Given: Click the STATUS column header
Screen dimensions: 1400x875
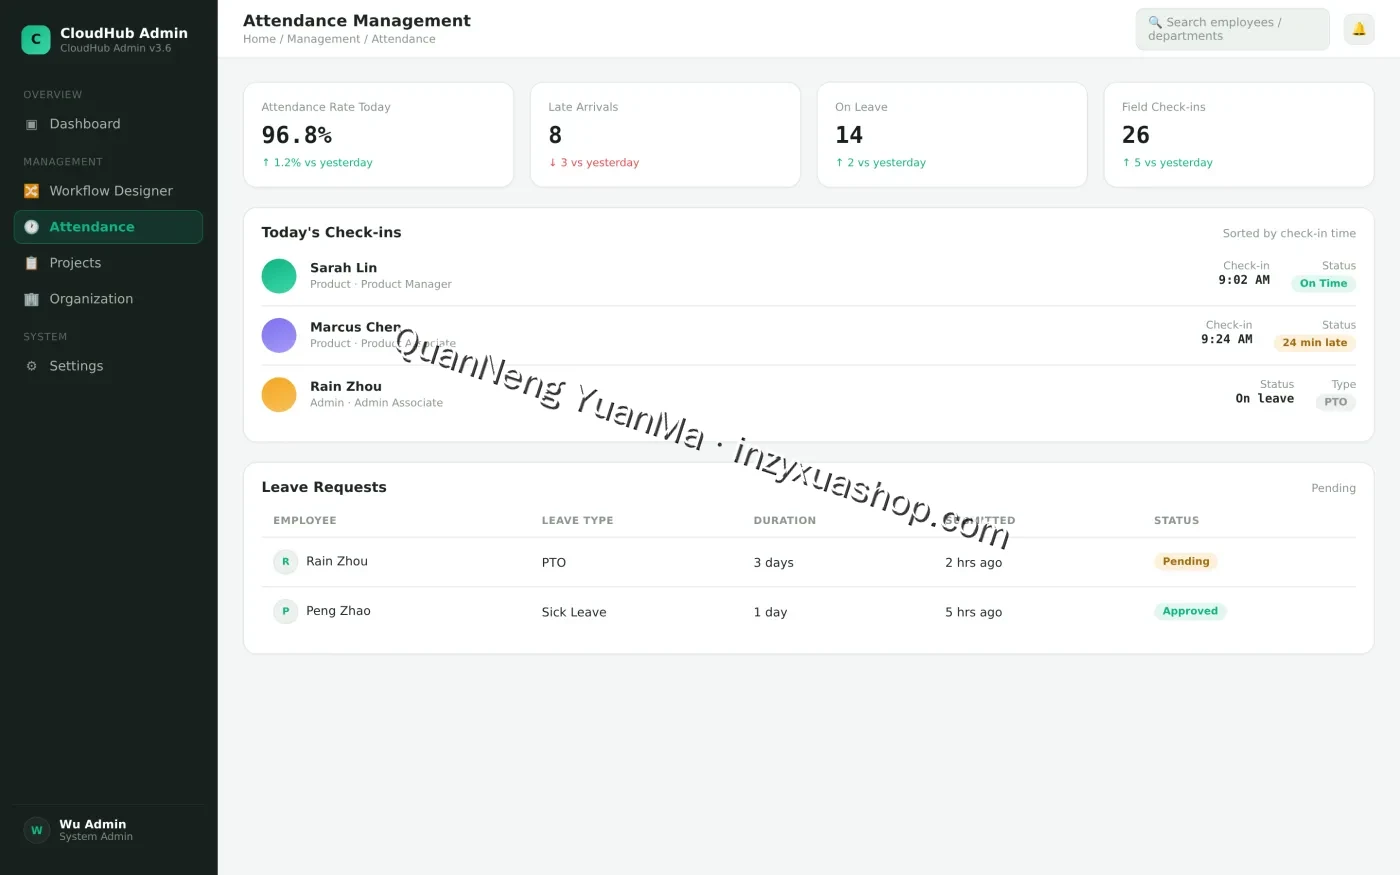Looking at the screenshot, I should pyautogui.click(x=1176, y=521).
